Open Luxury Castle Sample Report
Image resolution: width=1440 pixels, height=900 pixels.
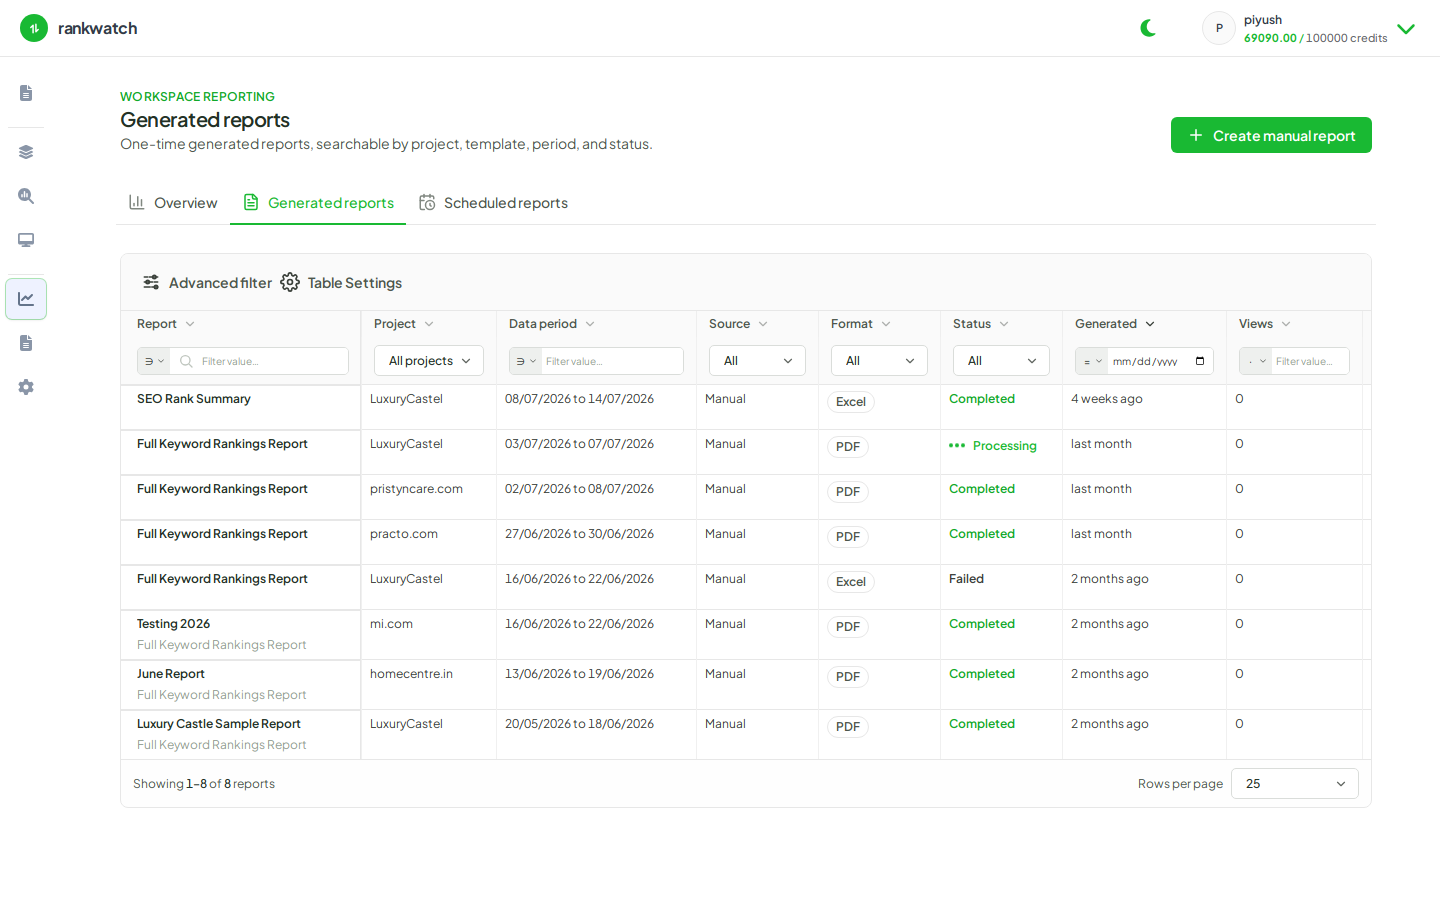[219, 724]
